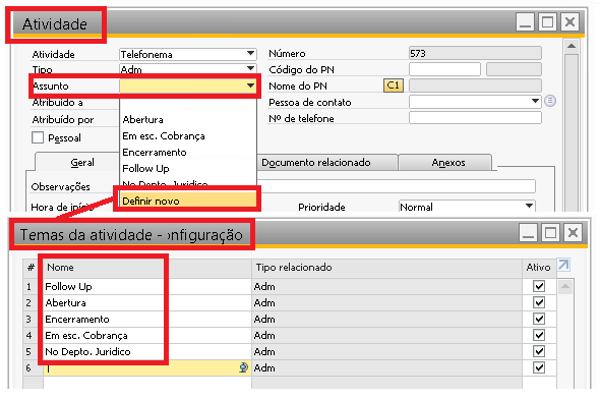600x396 pixels.
Task: Select the Follow Up name cell in row 1
Action: pyautogui.click(x=147, y=286)
